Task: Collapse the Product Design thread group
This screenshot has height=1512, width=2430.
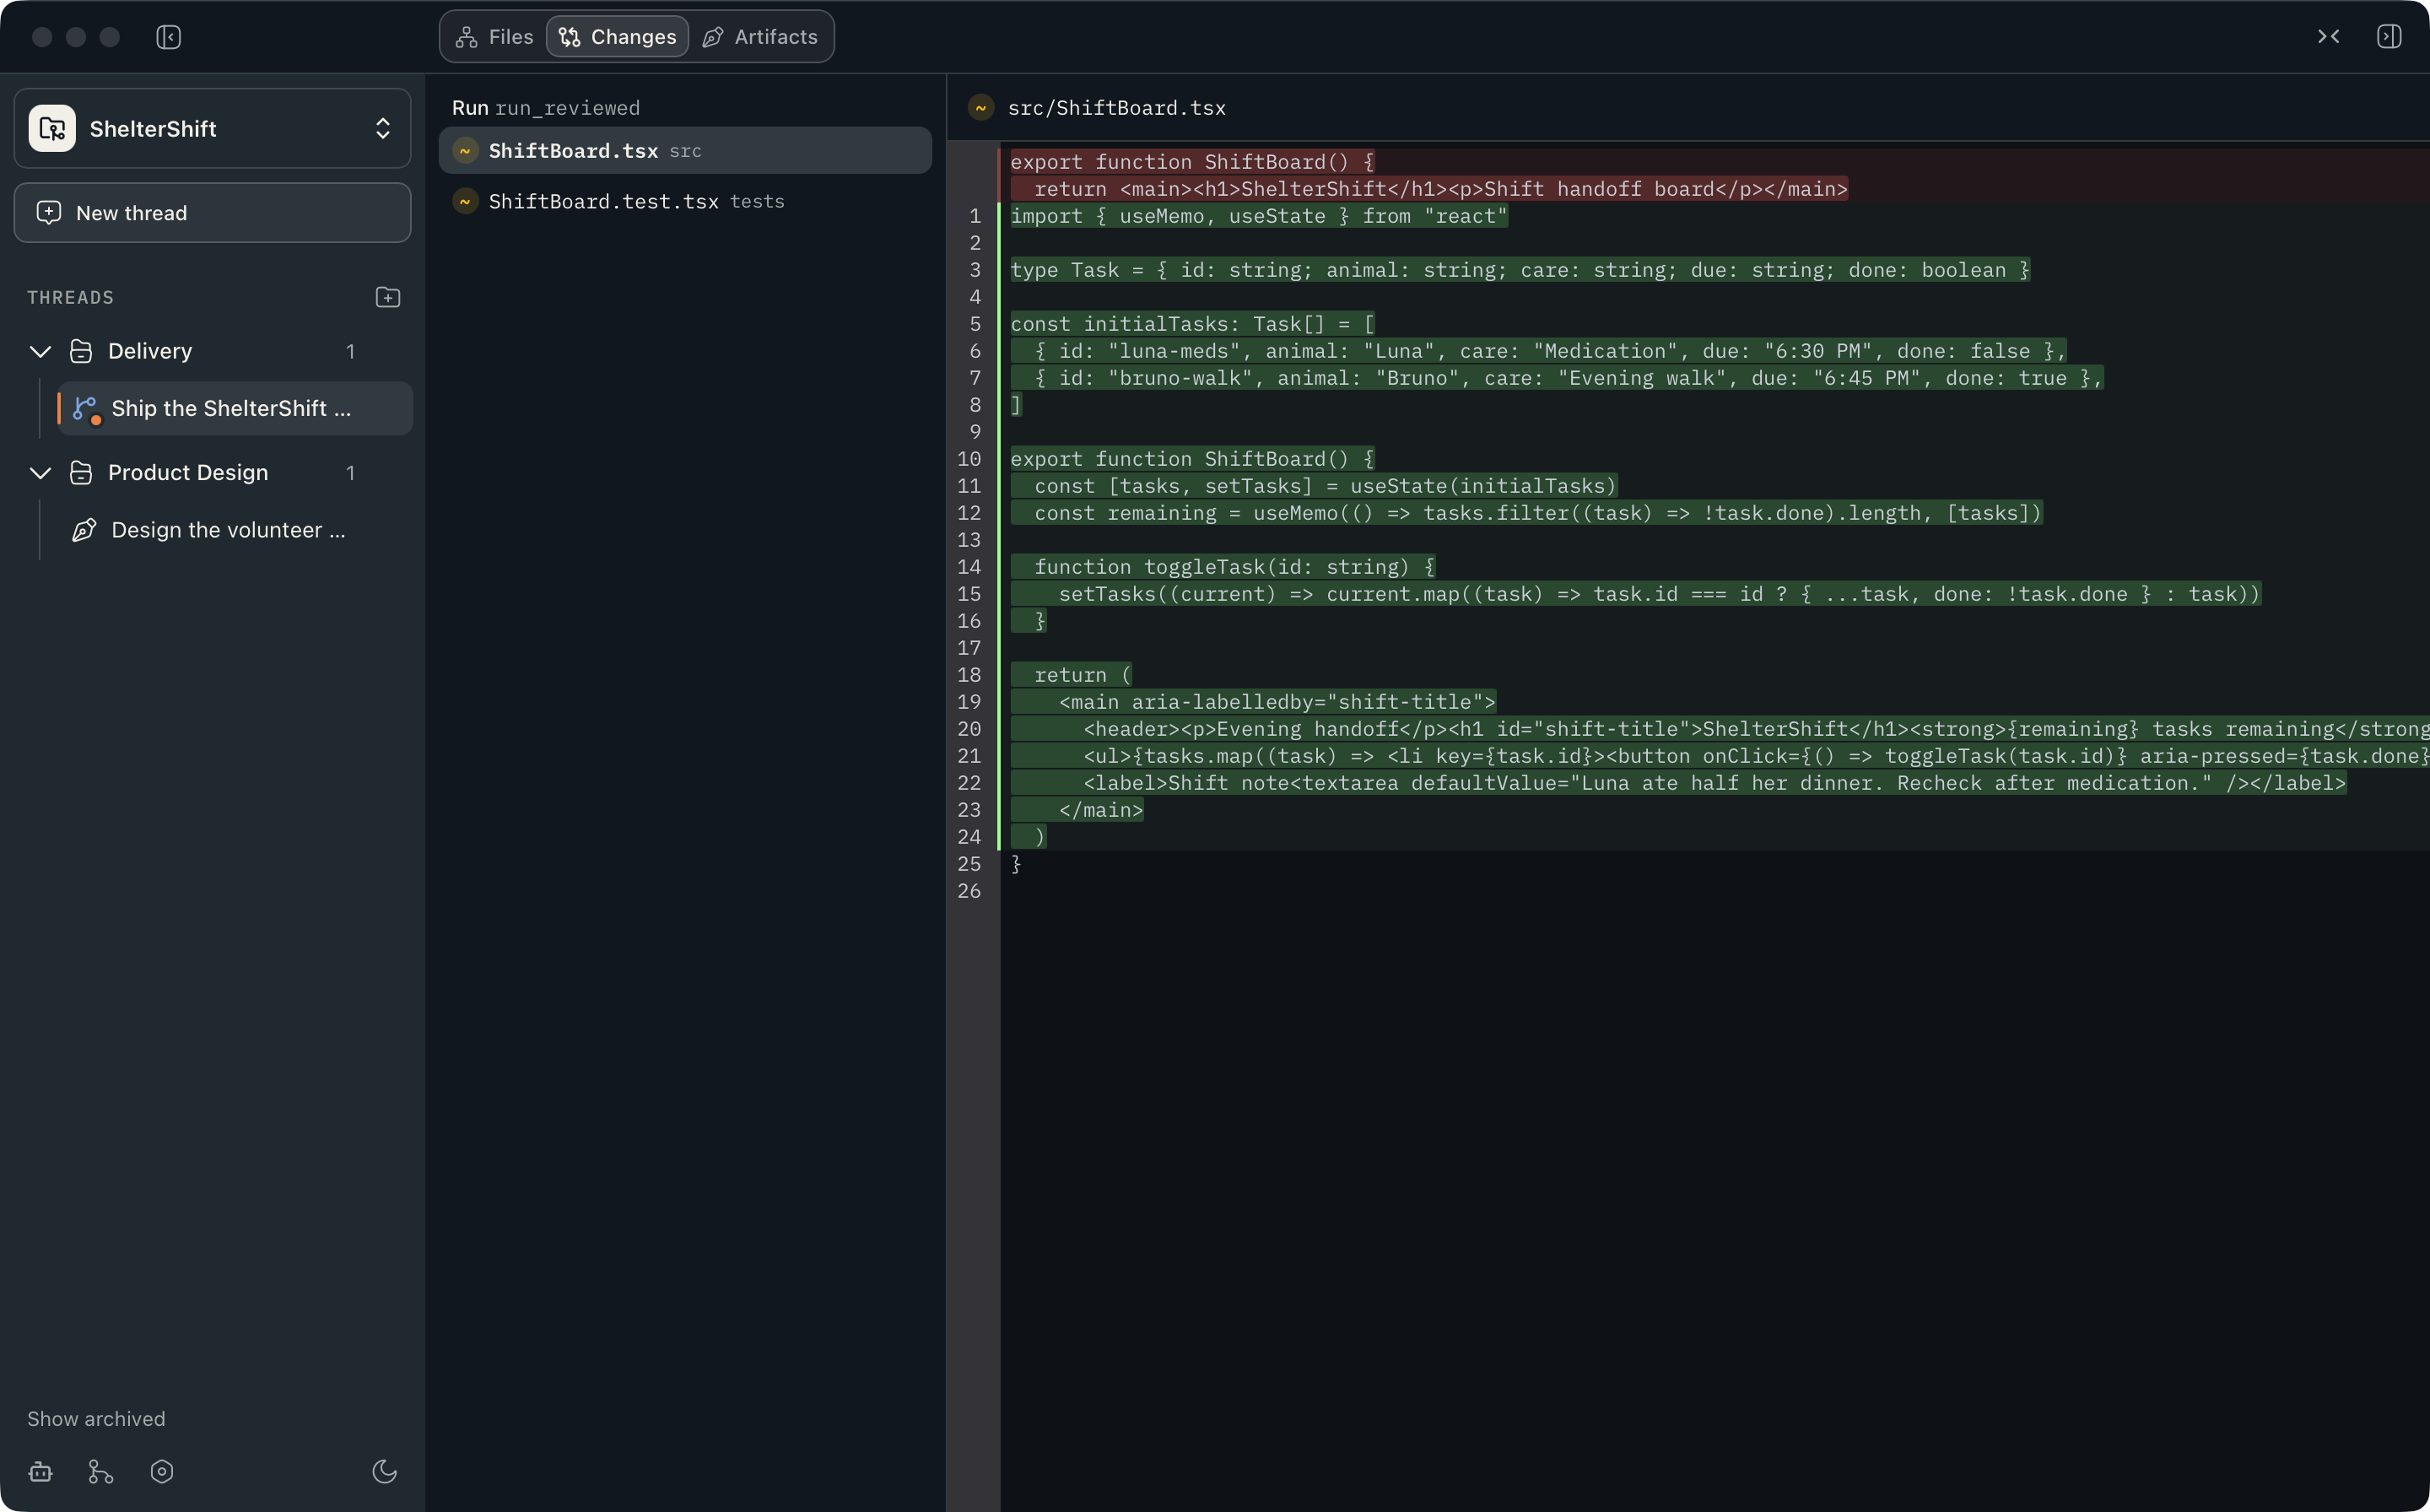Action: 40,473
